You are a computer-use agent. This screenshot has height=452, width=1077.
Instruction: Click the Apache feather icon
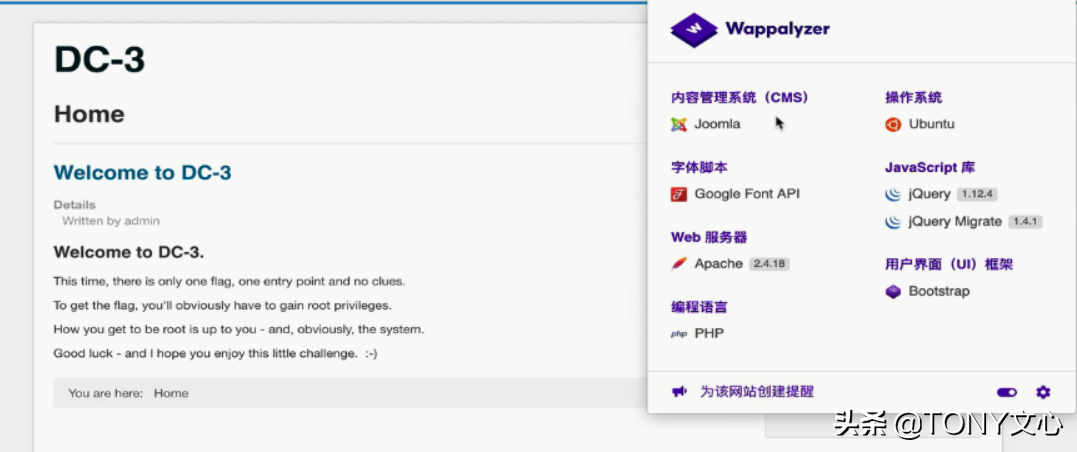679,264
